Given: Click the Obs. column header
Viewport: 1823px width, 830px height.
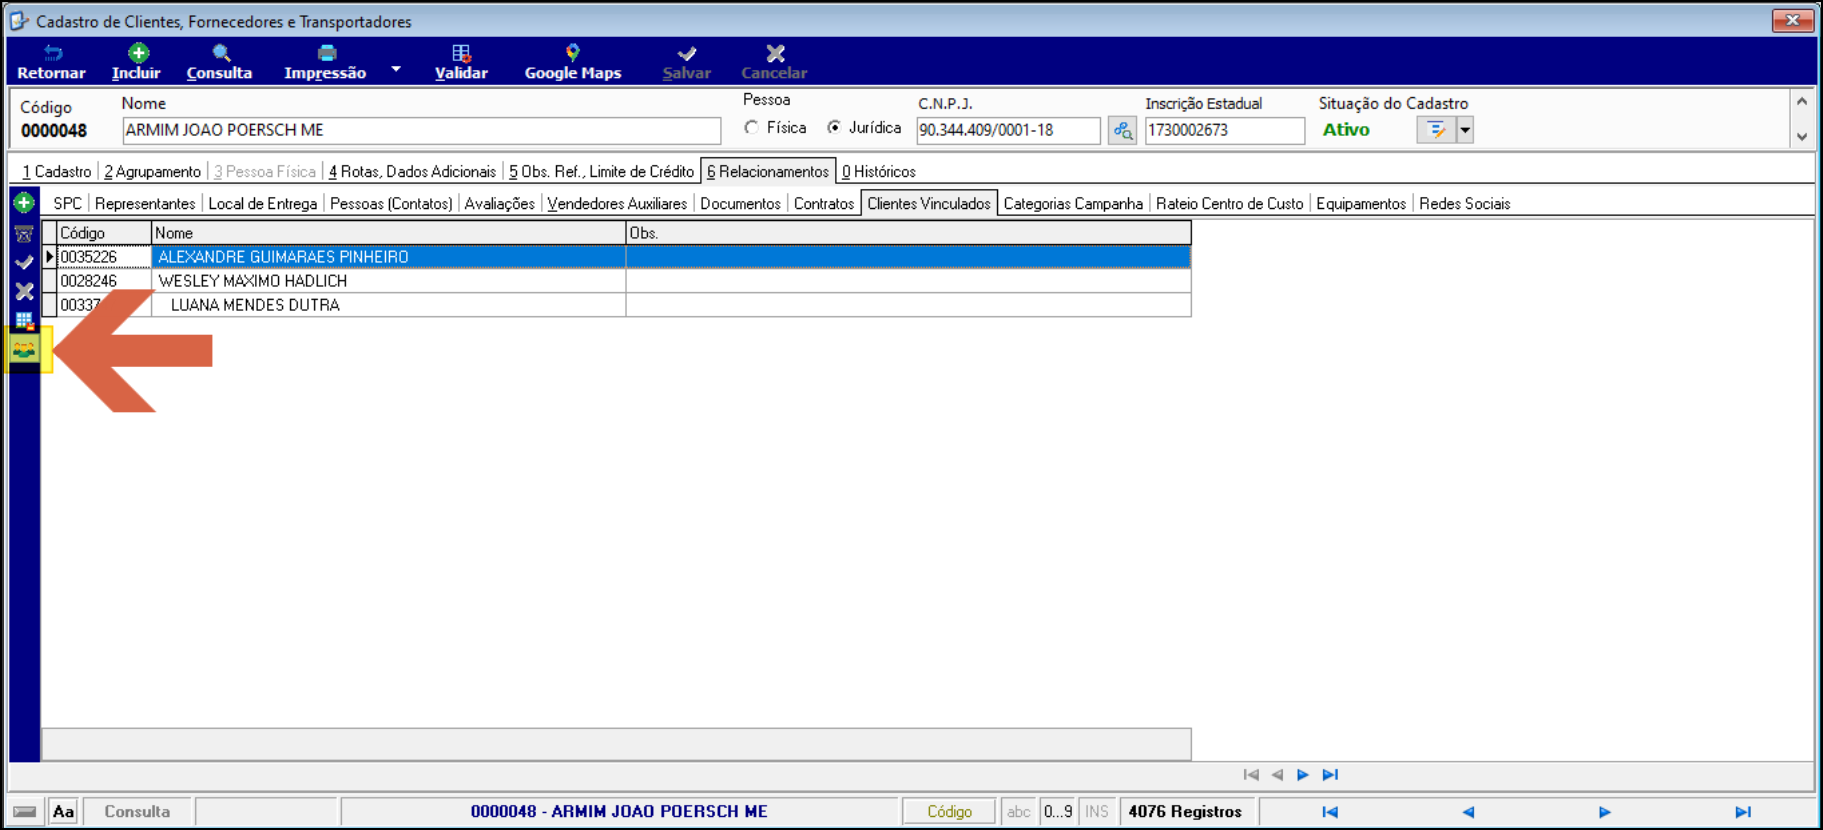Looking at the screenshot, I should pos(908,233).
